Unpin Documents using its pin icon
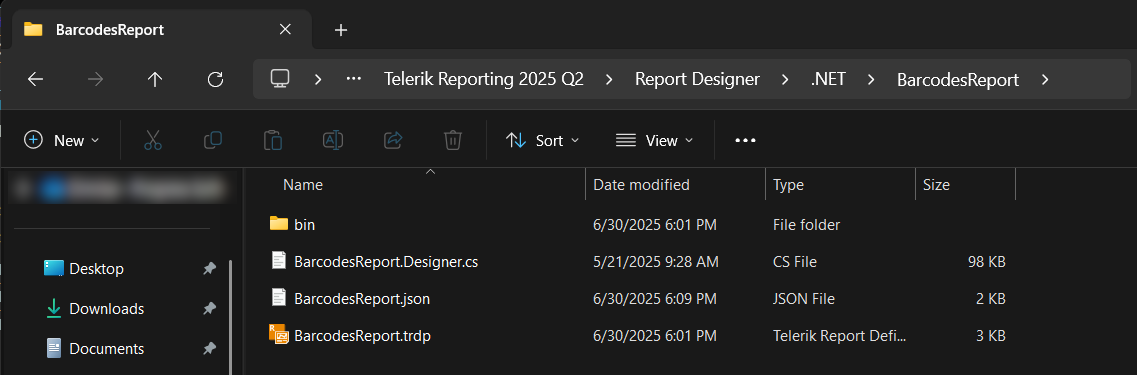Viewport: 1137px width, 375px height. coord(209,348)
